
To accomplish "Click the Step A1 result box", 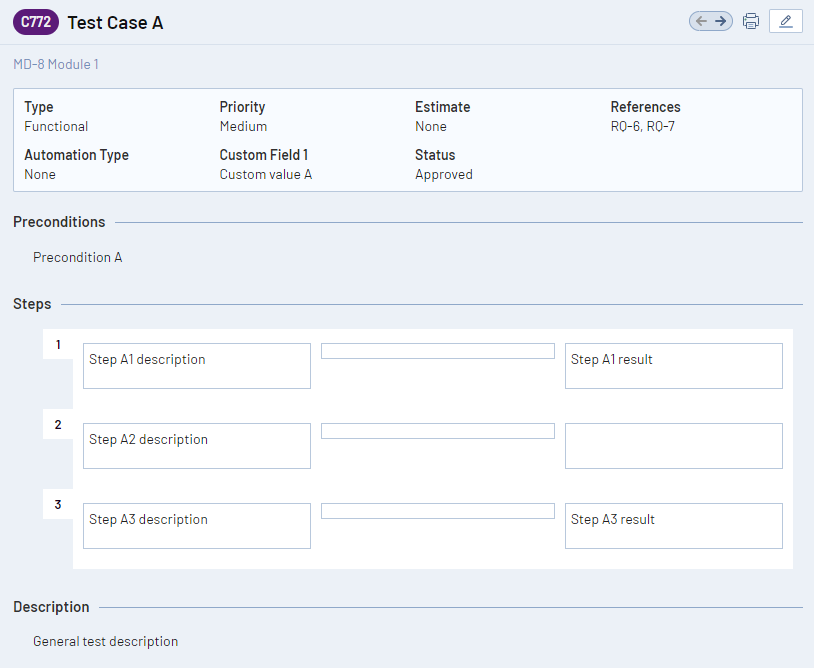I will pos(673,366).
